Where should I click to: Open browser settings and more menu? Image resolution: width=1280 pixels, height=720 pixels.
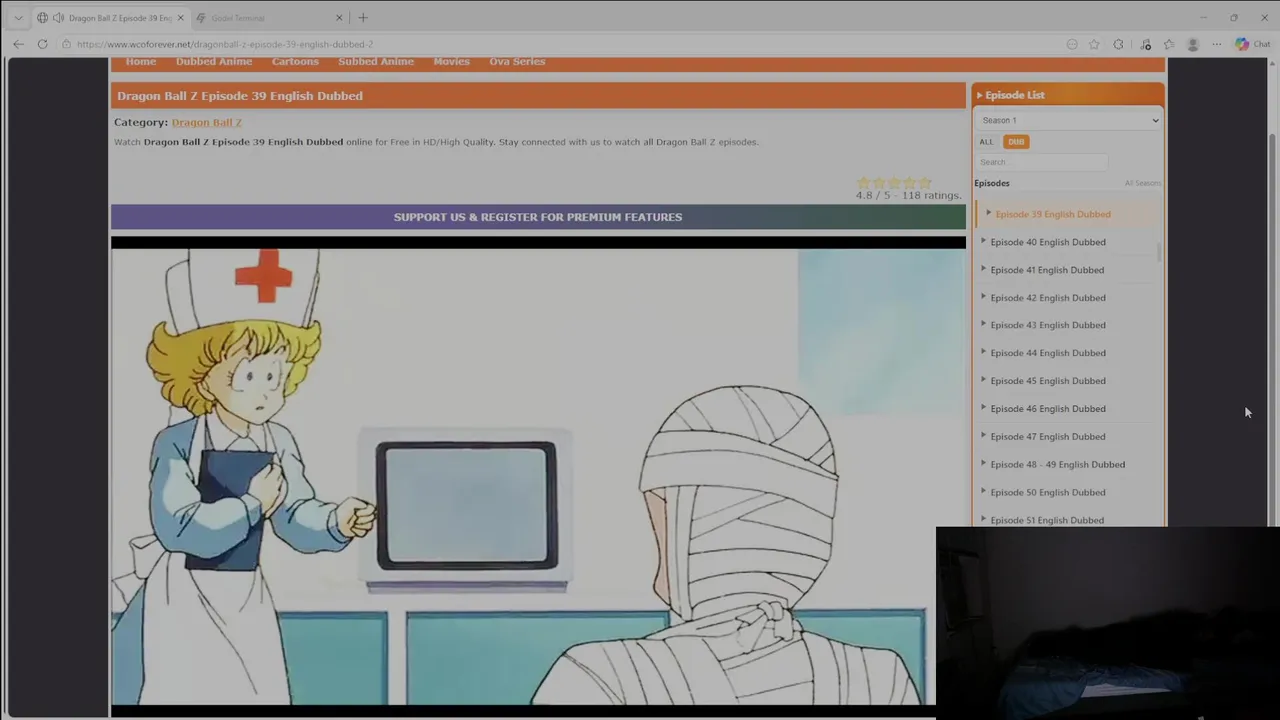(1216, 44)
